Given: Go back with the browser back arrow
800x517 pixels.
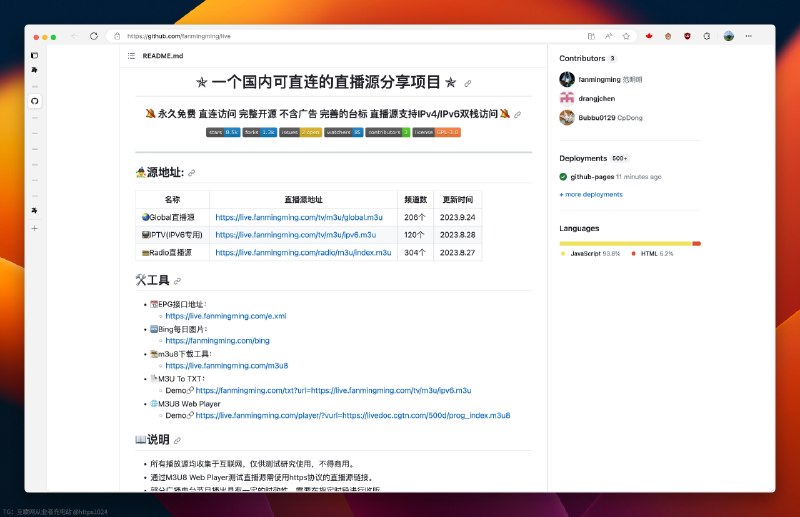Looking at the screenshot, I should point(74,36).
